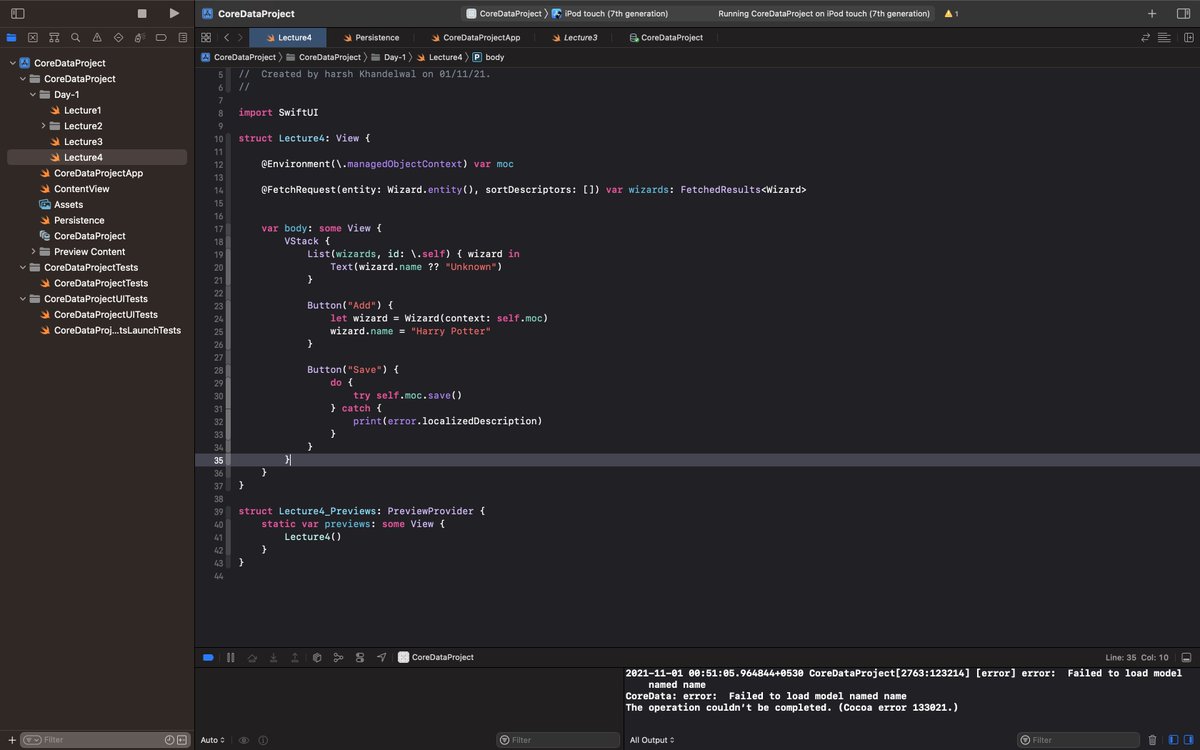Image resolution: width=1200 pixels, height=750 pixels.
Task: Toggle the left navigator sidebar
Action: click(x=17, y=14)
